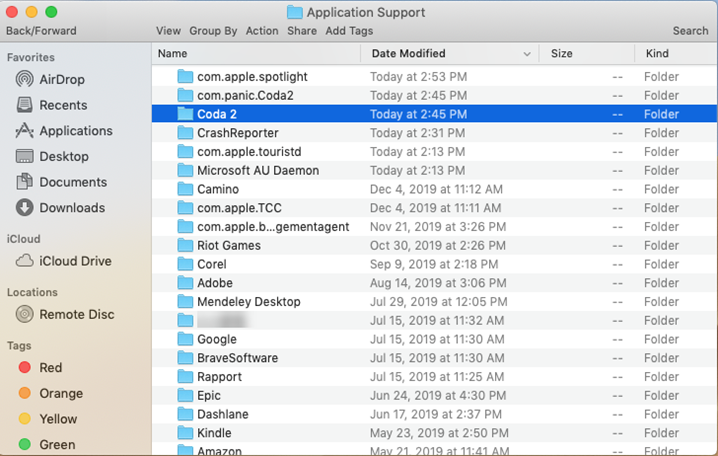Click the com.panic.Coda2 folder icon

pyautogui.click(x=185, y=95)
